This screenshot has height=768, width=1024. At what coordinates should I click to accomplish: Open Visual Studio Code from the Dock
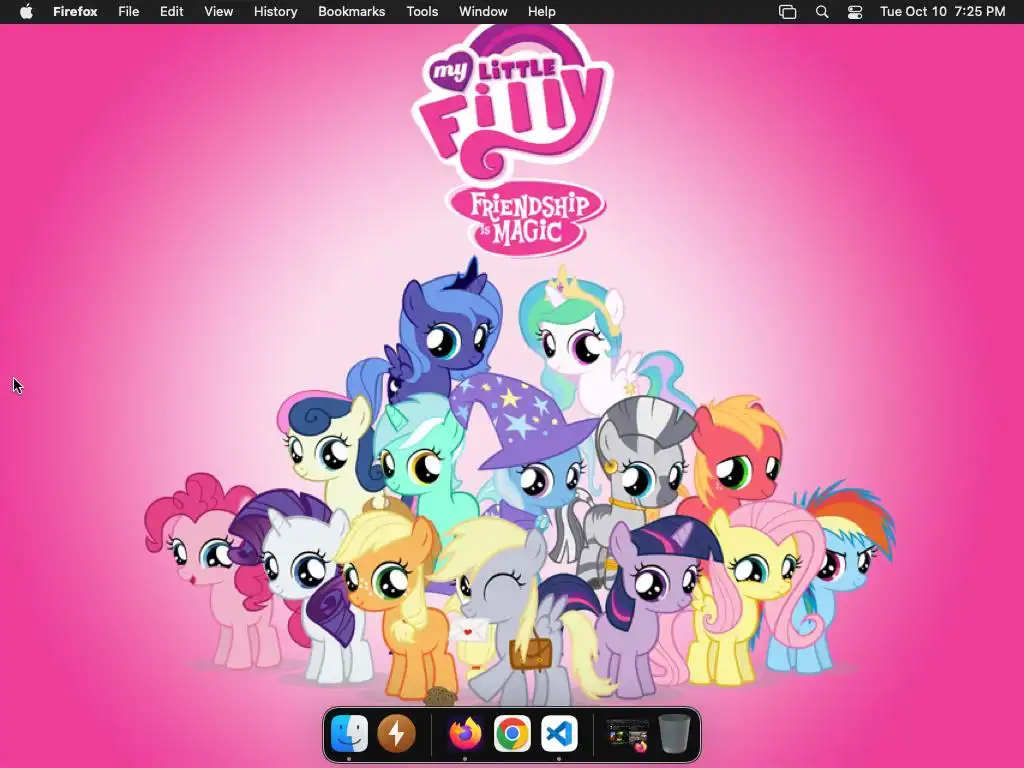coord(559,733)
